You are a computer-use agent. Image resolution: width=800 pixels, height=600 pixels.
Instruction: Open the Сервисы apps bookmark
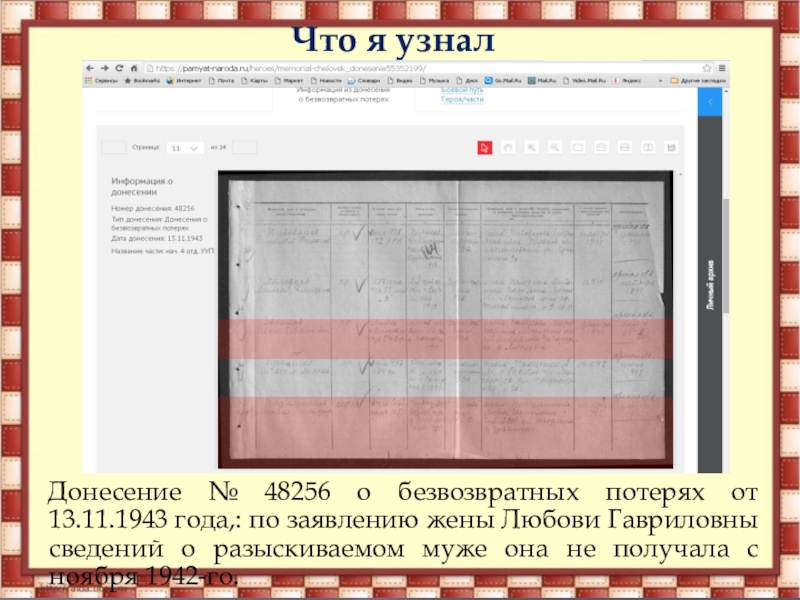coord(101,81)
